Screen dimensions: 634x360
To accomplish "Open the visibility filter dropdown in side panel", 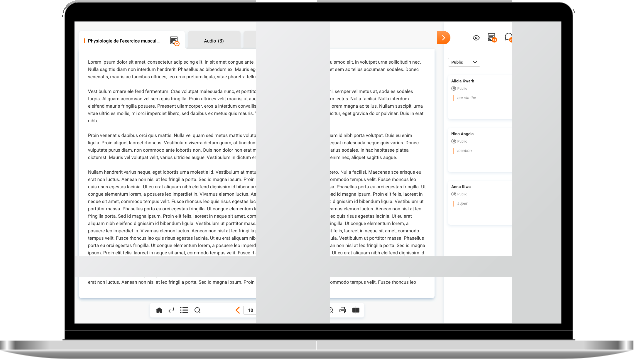I will pos(464,62).
